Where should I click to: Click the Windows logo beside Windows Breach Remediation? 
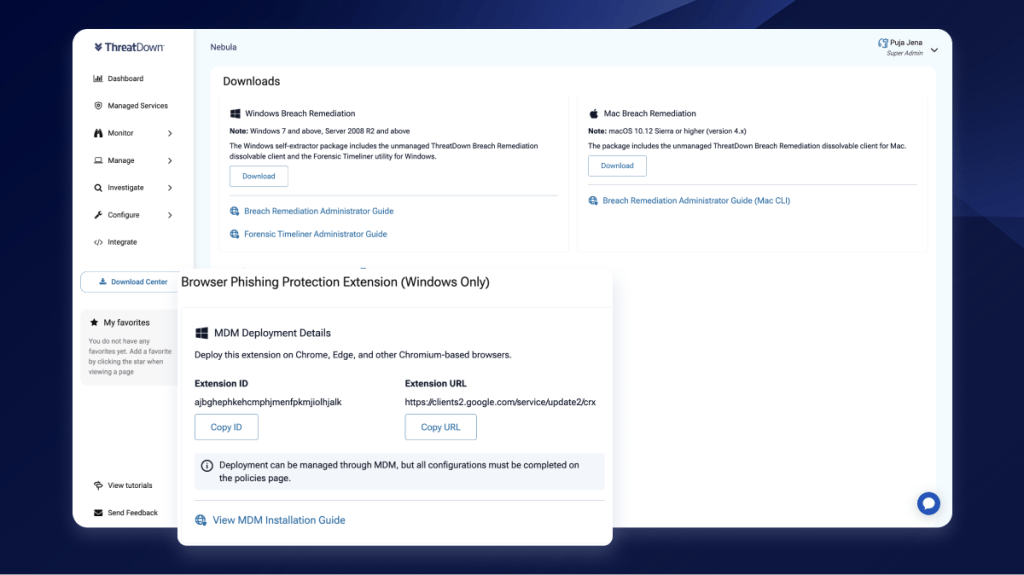235,114
